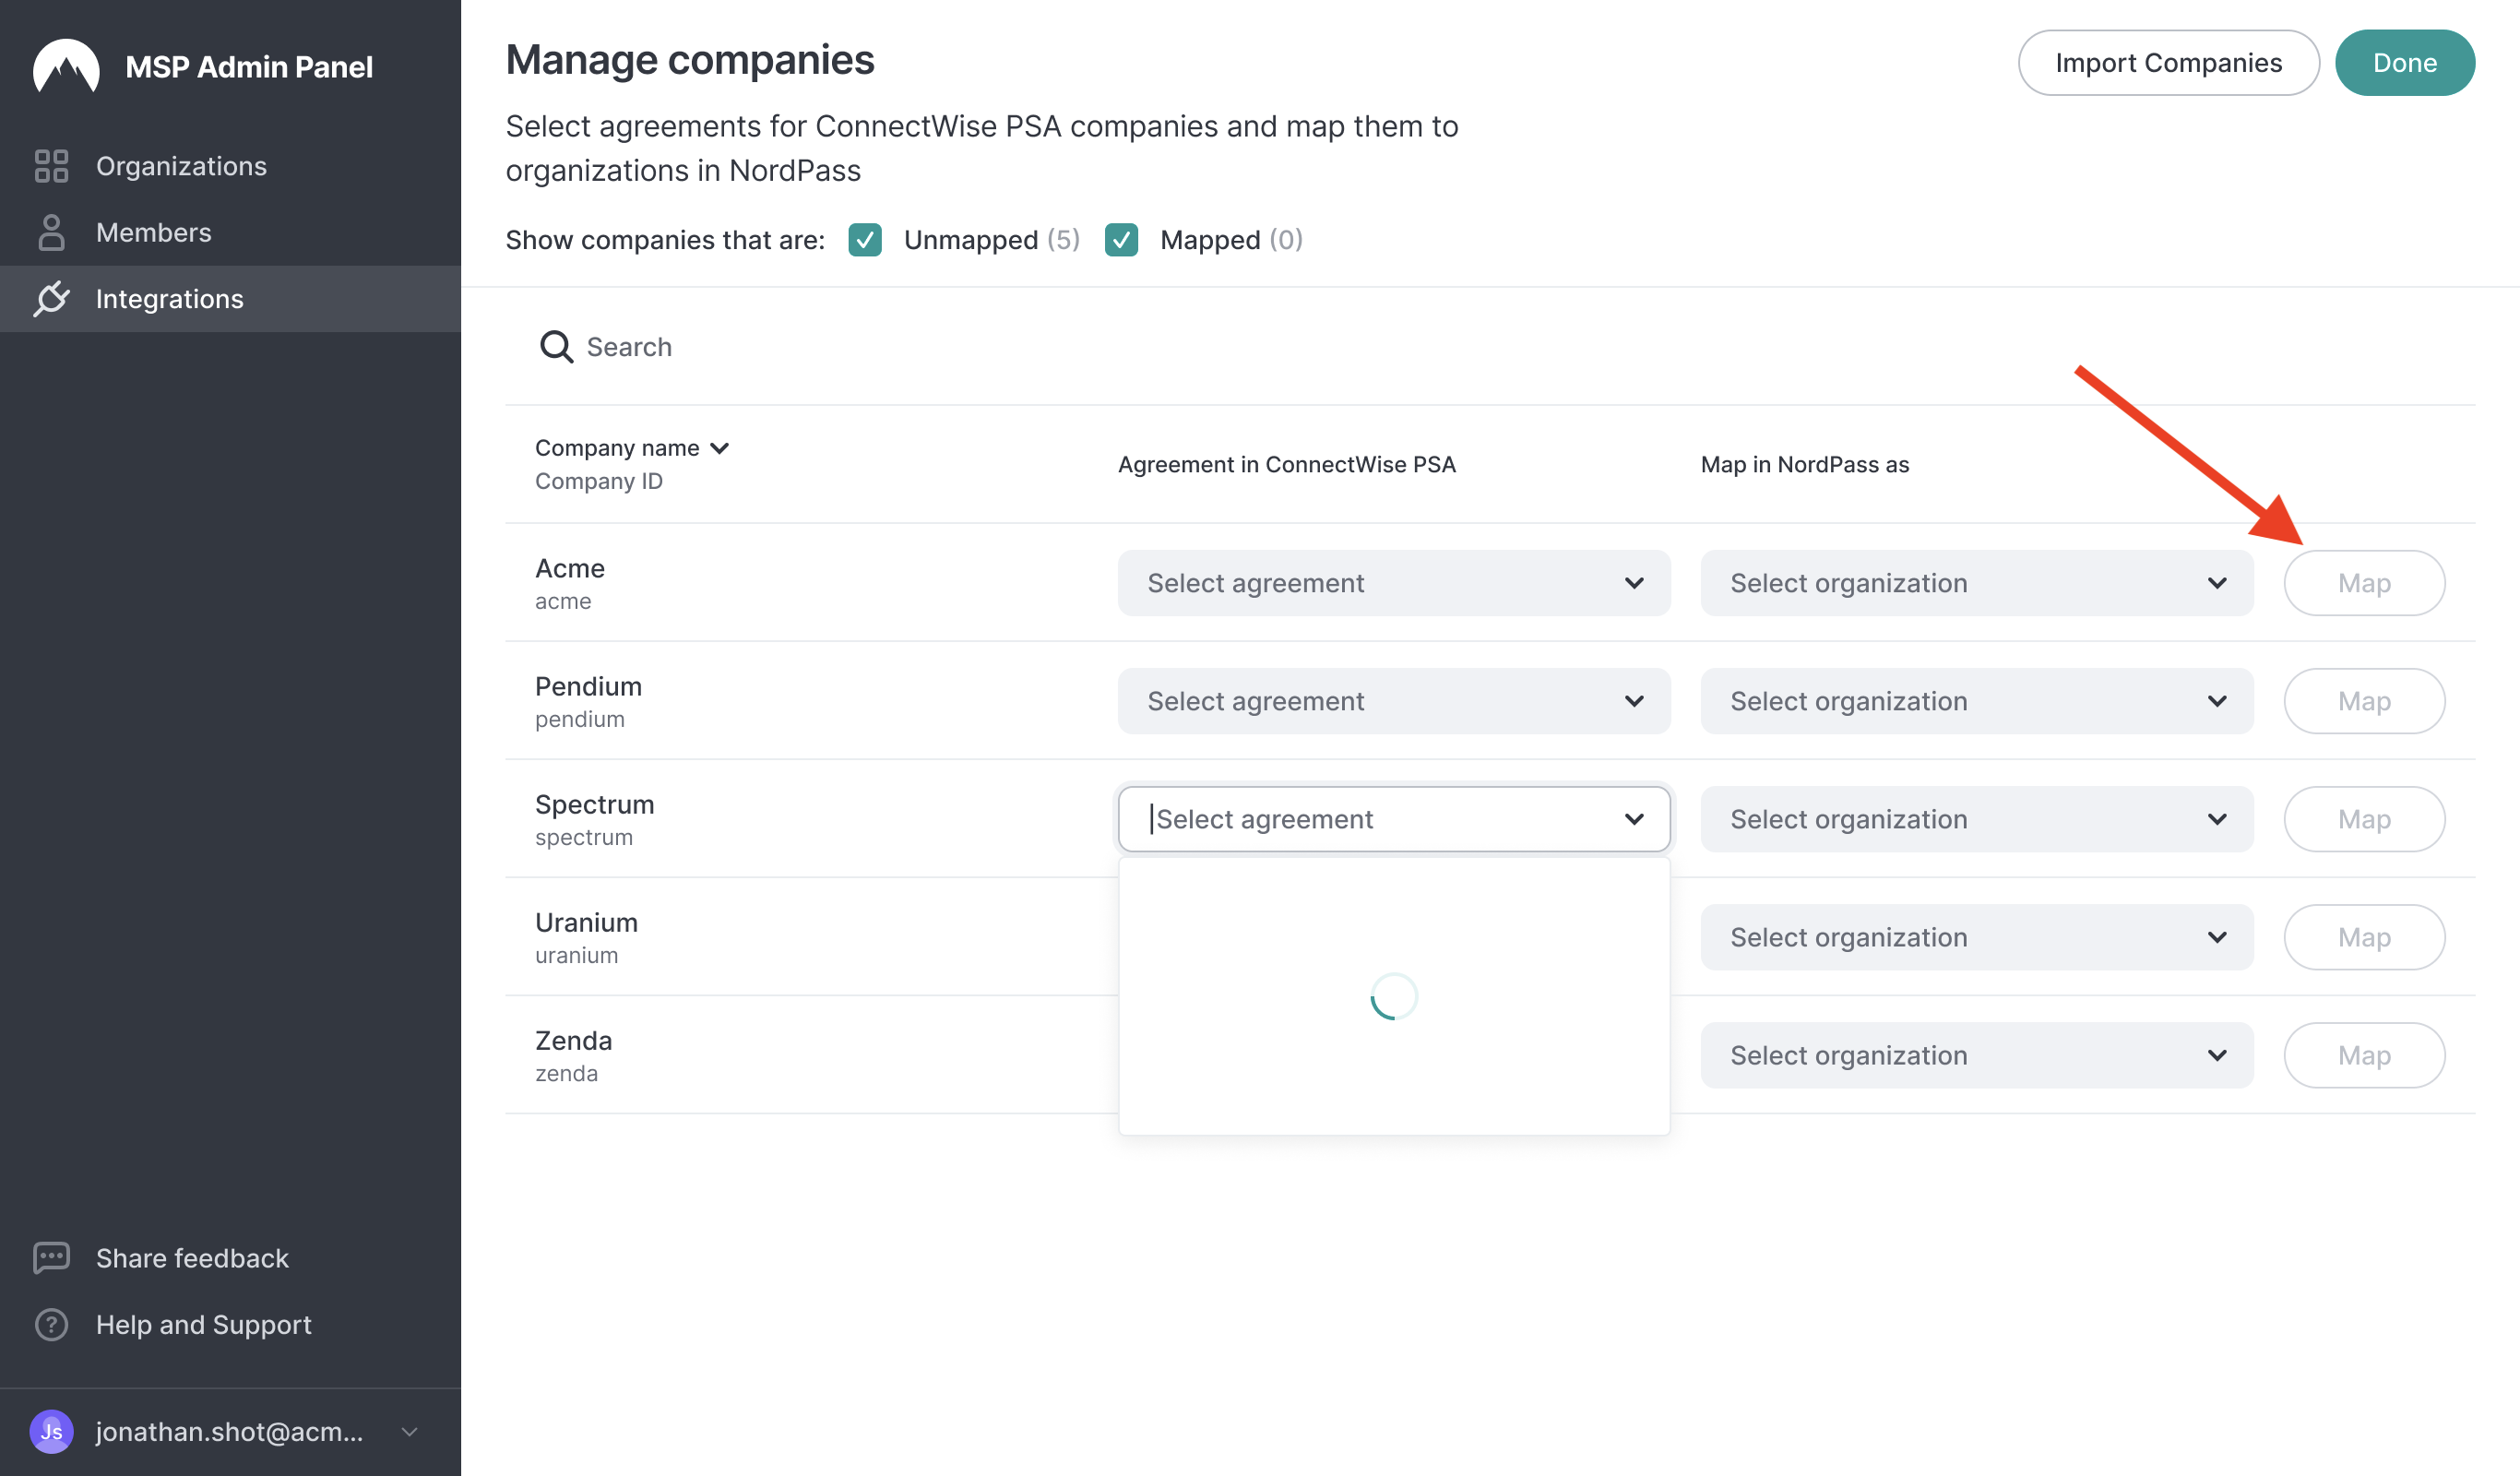Click the Agreement in ConnectWise PSA header

coord(1287,464)
